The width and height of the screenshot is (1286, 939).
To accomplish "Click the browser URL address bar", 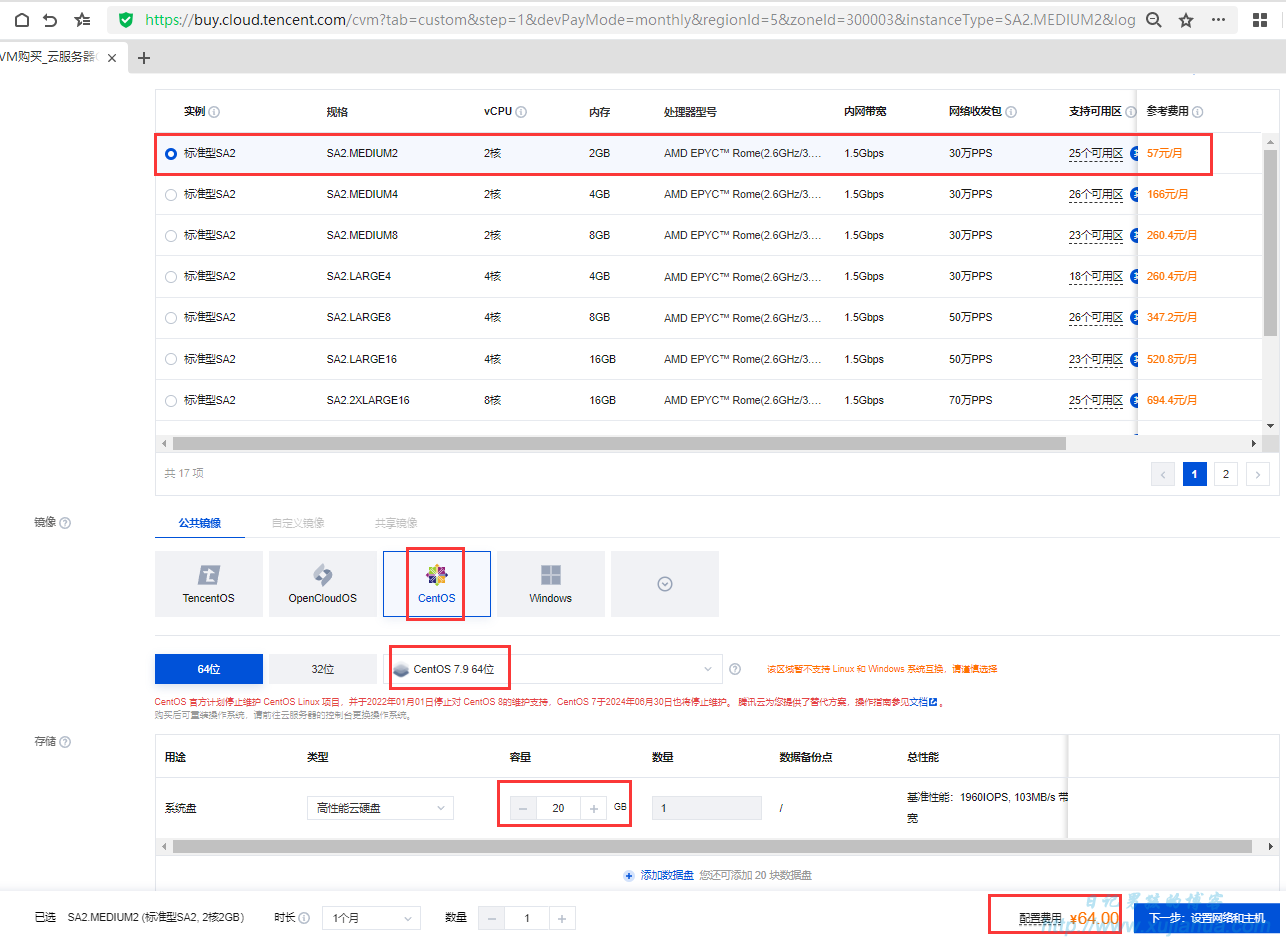I will tap(640, 19).
